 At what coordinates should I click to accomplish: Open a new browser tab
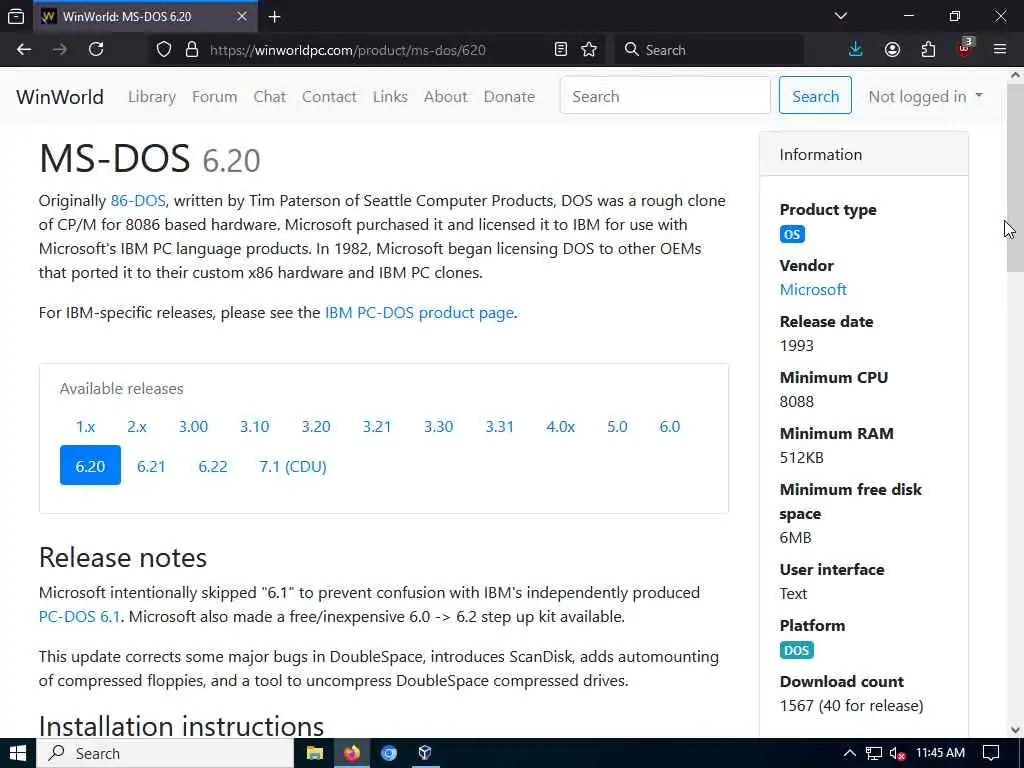(x=274, y=17)
